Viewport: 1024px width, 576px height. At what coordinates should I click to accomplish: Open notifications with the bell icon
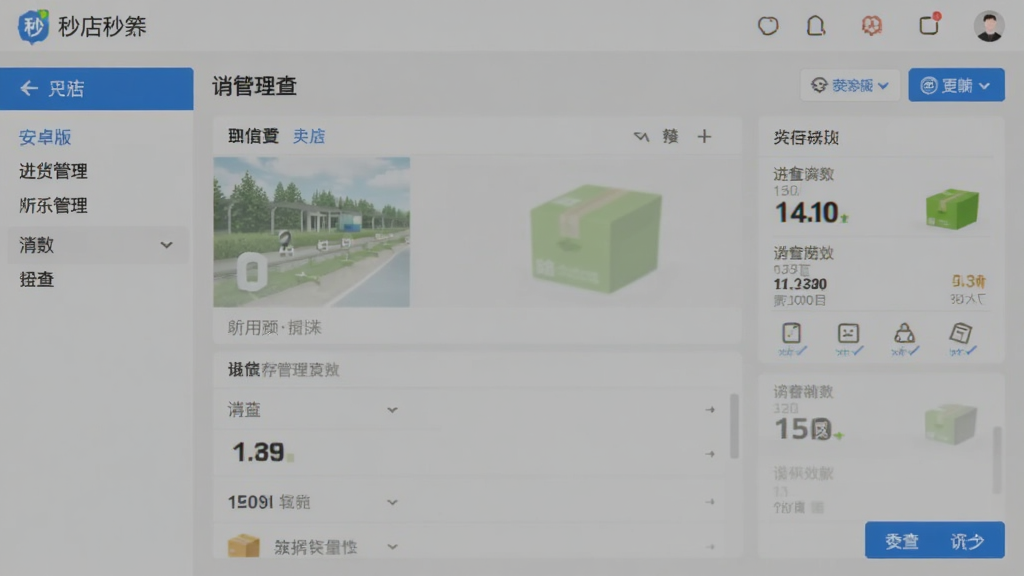click(816, 26)
